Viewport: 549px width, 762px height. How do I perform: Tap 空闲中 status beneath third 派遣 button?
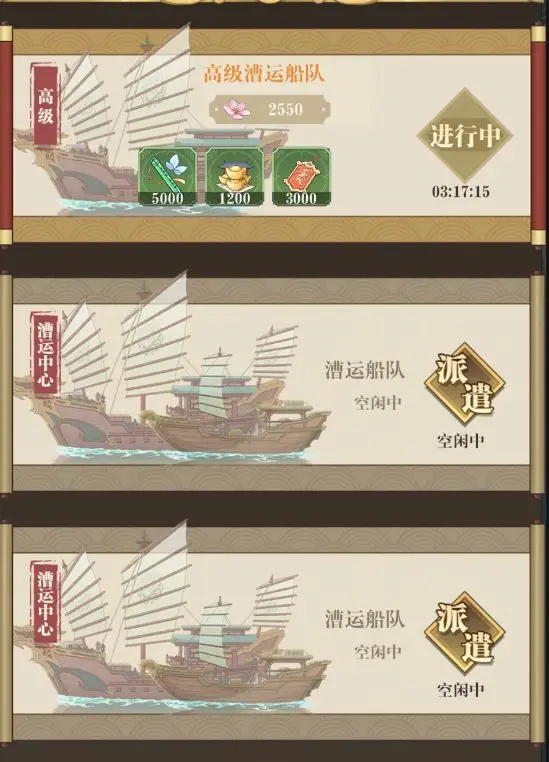[x=461, y=689]
